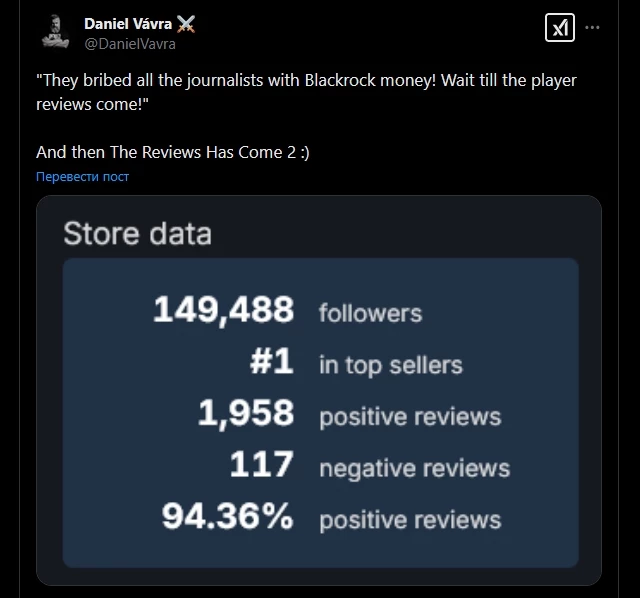Select the 1,958 positive reviews count
The image size is (640, 598).
[246, 413]
